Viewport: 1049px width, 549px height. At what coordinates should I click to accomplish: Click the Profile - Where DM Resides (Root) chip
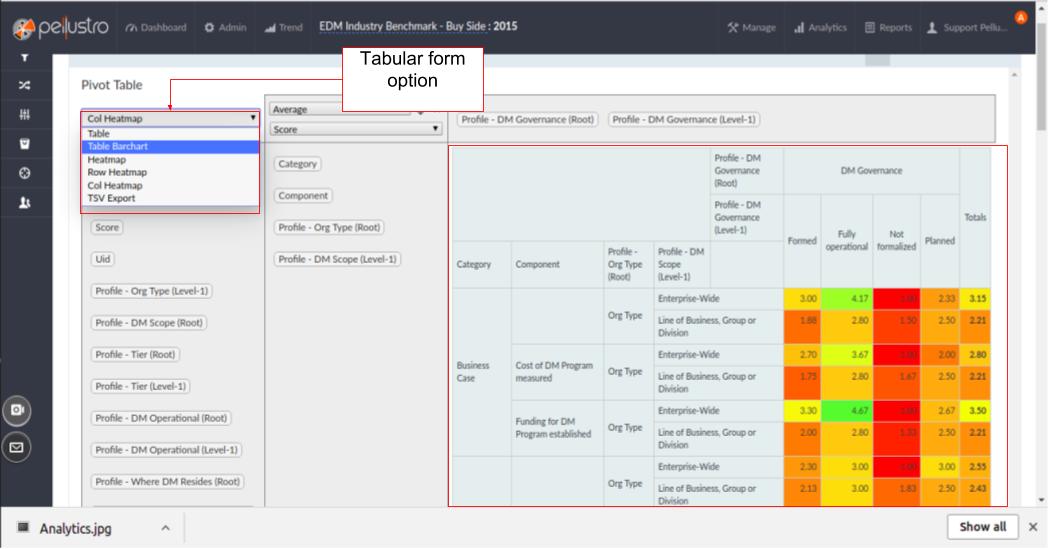coord(167,481)
